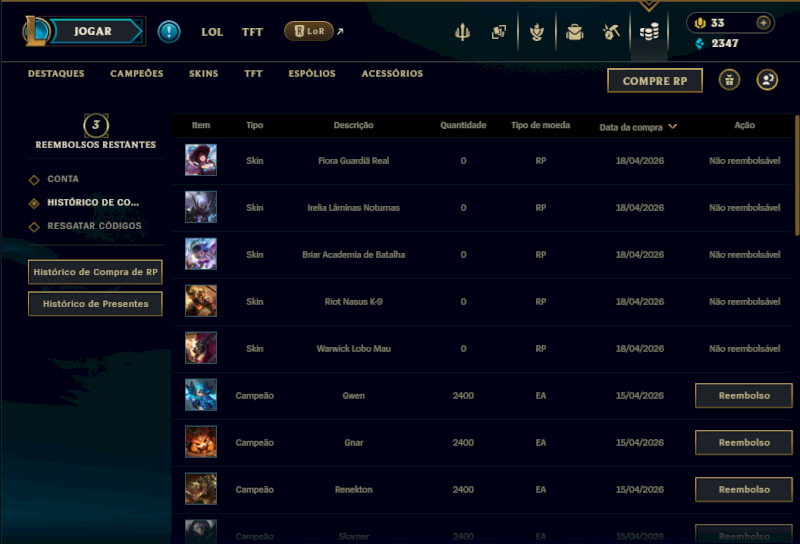Viewport: 800px width, 544px height.
Task: Open the DESTAQUES store tab
Action: 56,73
